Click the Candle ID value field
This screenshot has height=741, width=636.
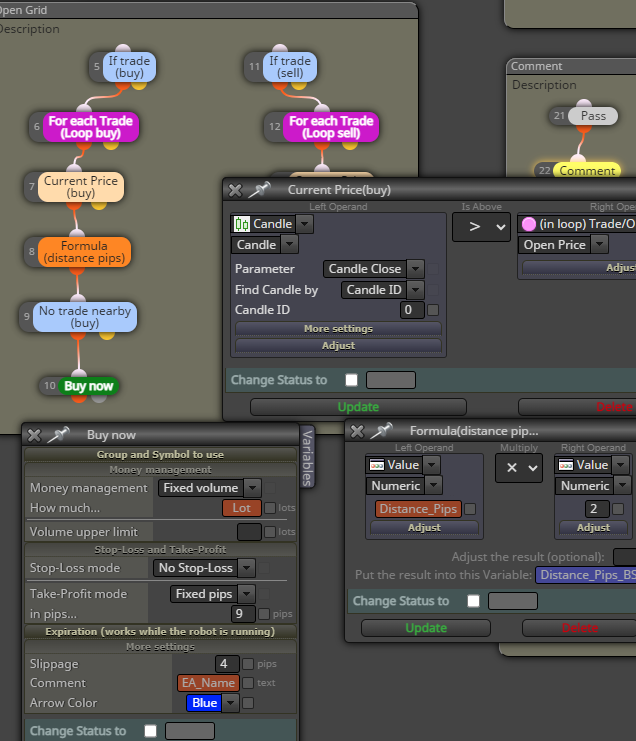[x=412, y=310]
